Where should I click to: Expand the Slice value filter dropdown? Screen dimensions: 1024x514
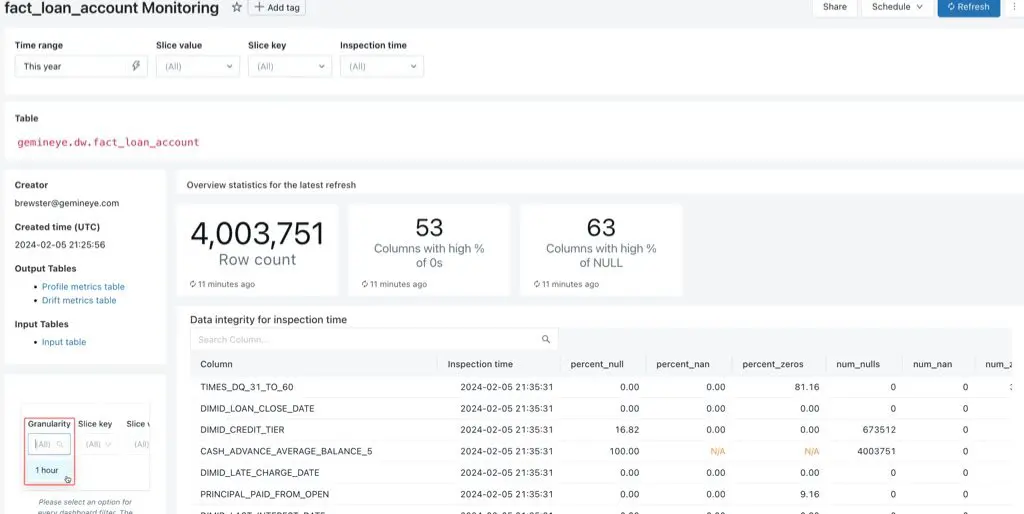pos(197,66)
